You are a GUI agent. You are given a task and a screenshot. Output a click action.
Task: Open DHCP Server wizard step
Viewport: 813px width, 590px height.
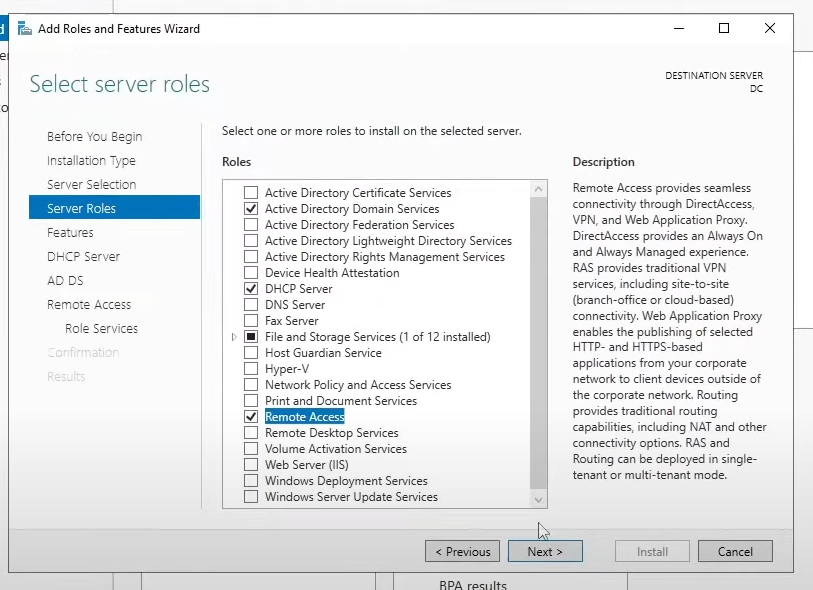83,257
